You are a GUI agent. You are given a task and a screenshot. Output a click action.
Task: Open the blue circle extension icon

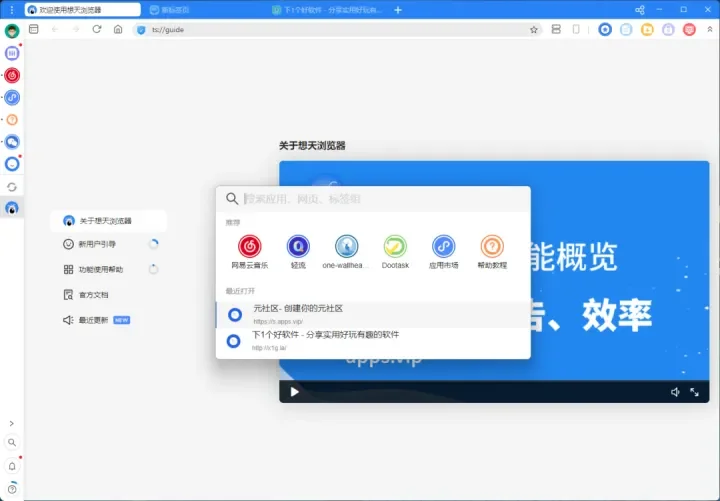pyautogui.click(x=605, y=30)
